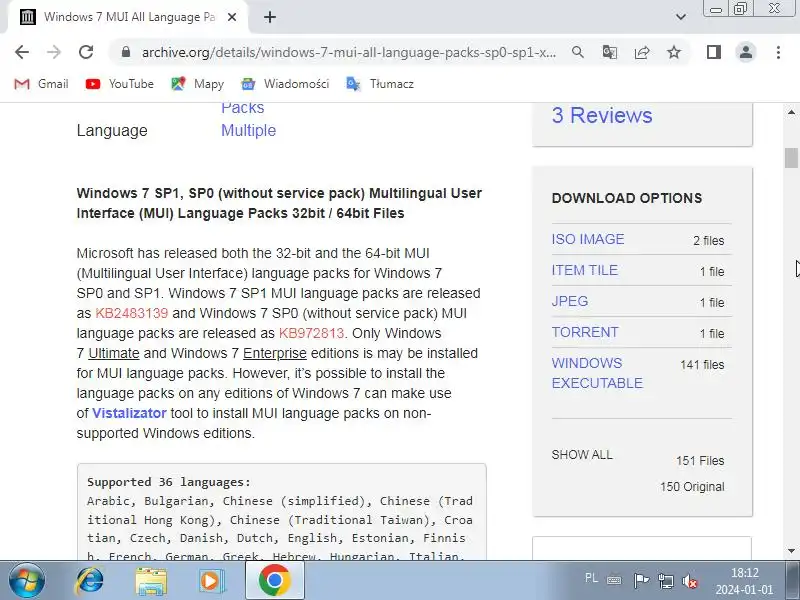Open the KB972813 link
This screenshot has width=800, height=600.
point(311,333)
